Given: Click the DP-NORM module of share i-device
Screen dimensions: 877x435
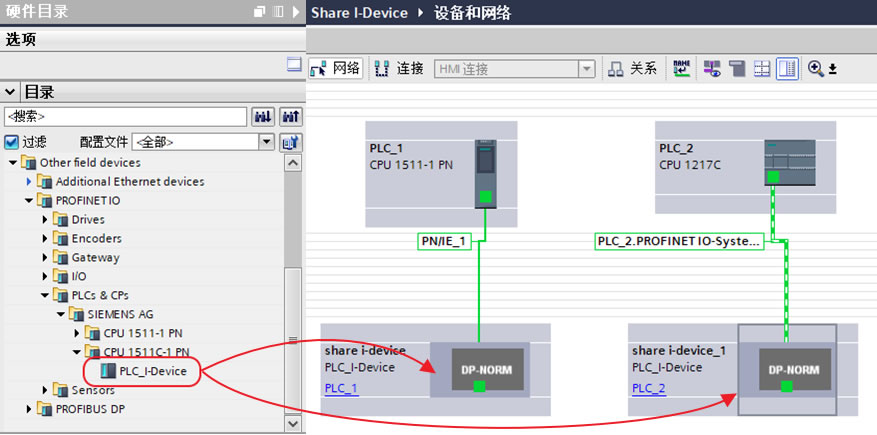Looking at the screenshot, I should [x=487, y=370].
